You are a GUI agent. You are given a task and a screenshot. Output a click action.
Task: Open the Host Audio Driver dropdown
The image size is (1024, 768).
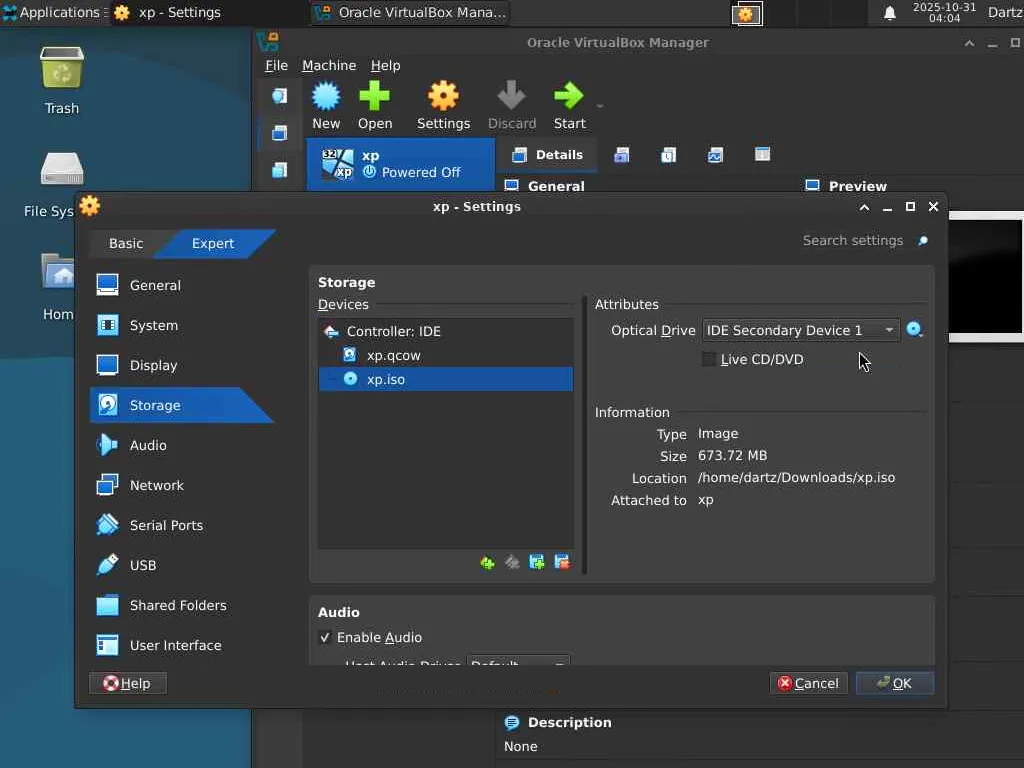[x=519, y=661]
